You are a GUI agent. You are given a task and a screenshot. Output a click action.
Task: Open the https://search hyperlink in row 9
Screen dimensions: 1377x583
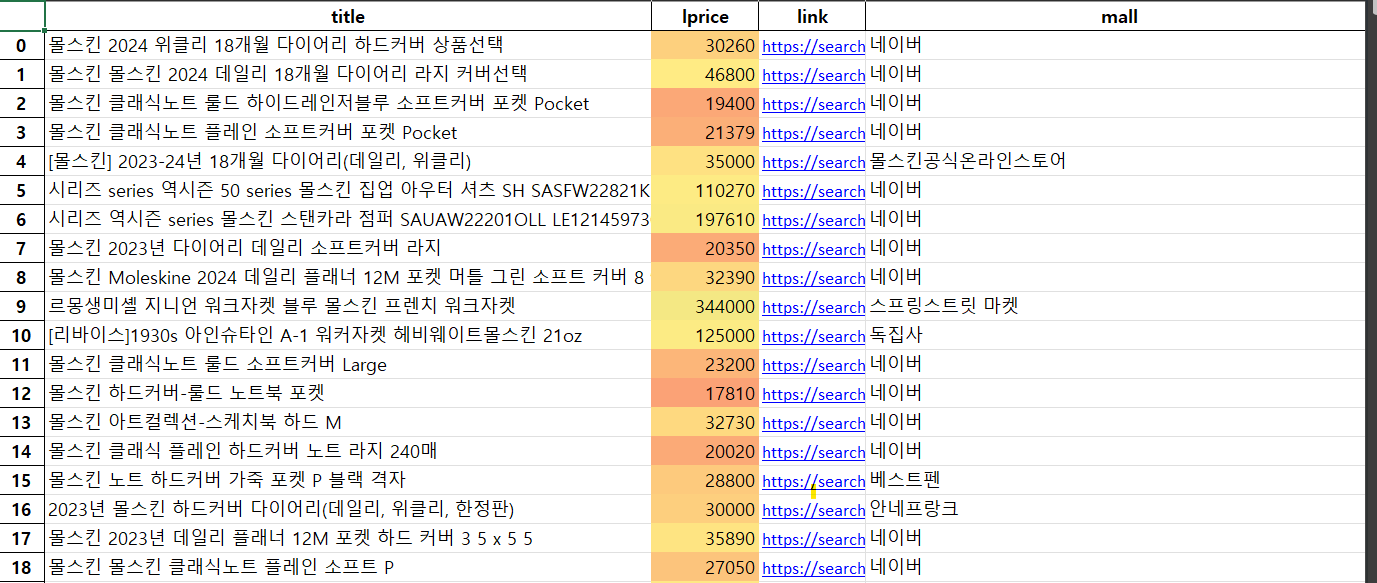point(812,307)
